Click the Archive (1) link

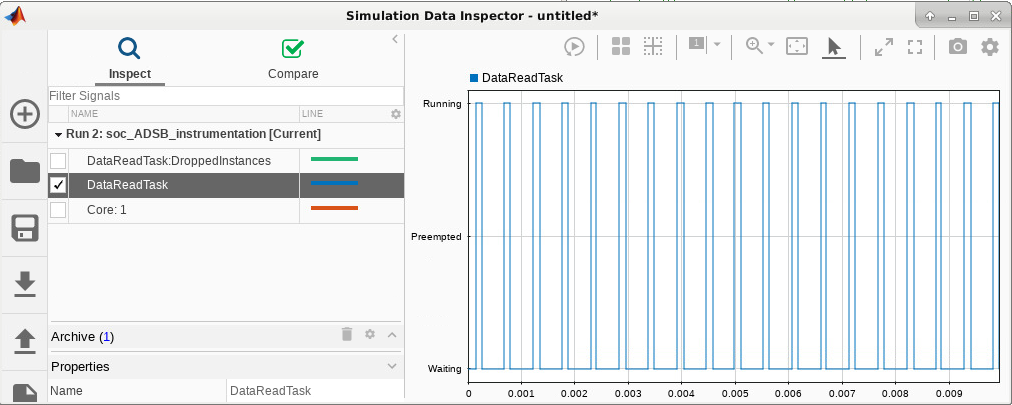[107, 336]
